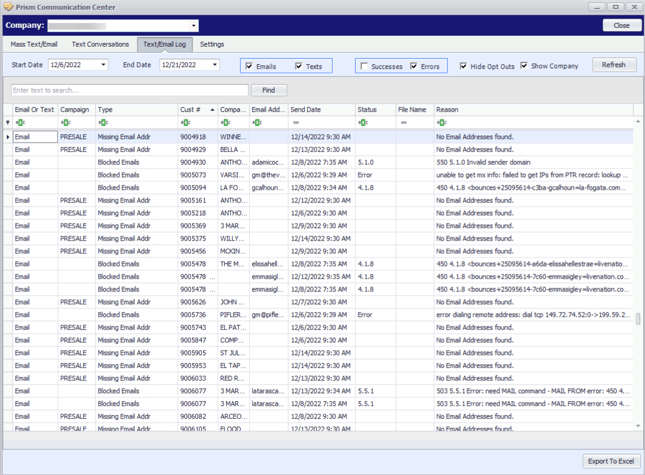645x475 pixels.
Task: Click Cust # 9005094 cell
Action: 197,188
